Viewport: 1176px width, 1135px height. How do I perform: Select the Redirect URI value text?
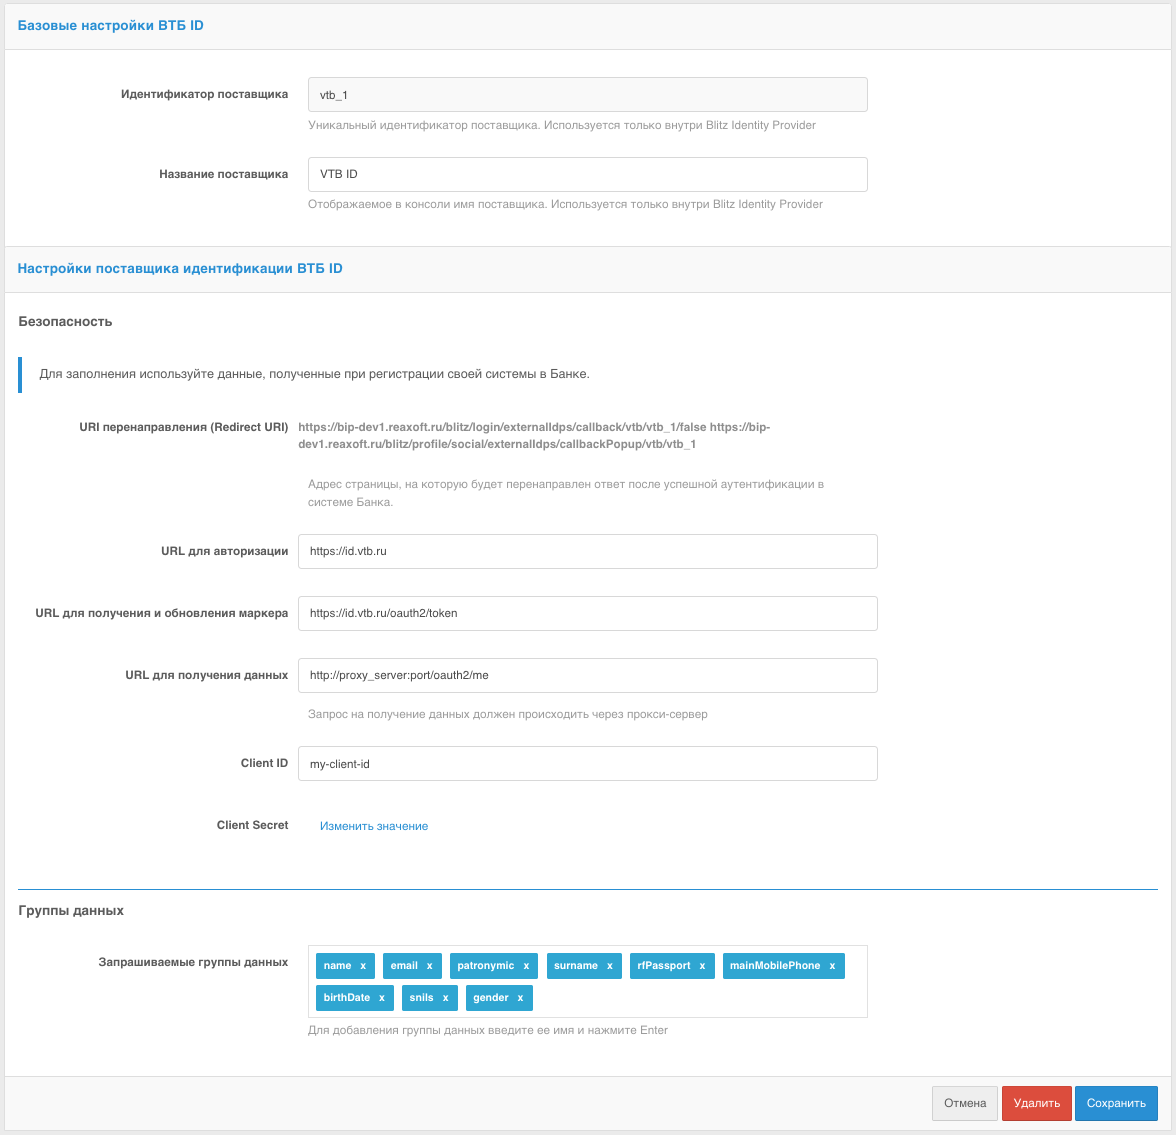pos(534,435)
